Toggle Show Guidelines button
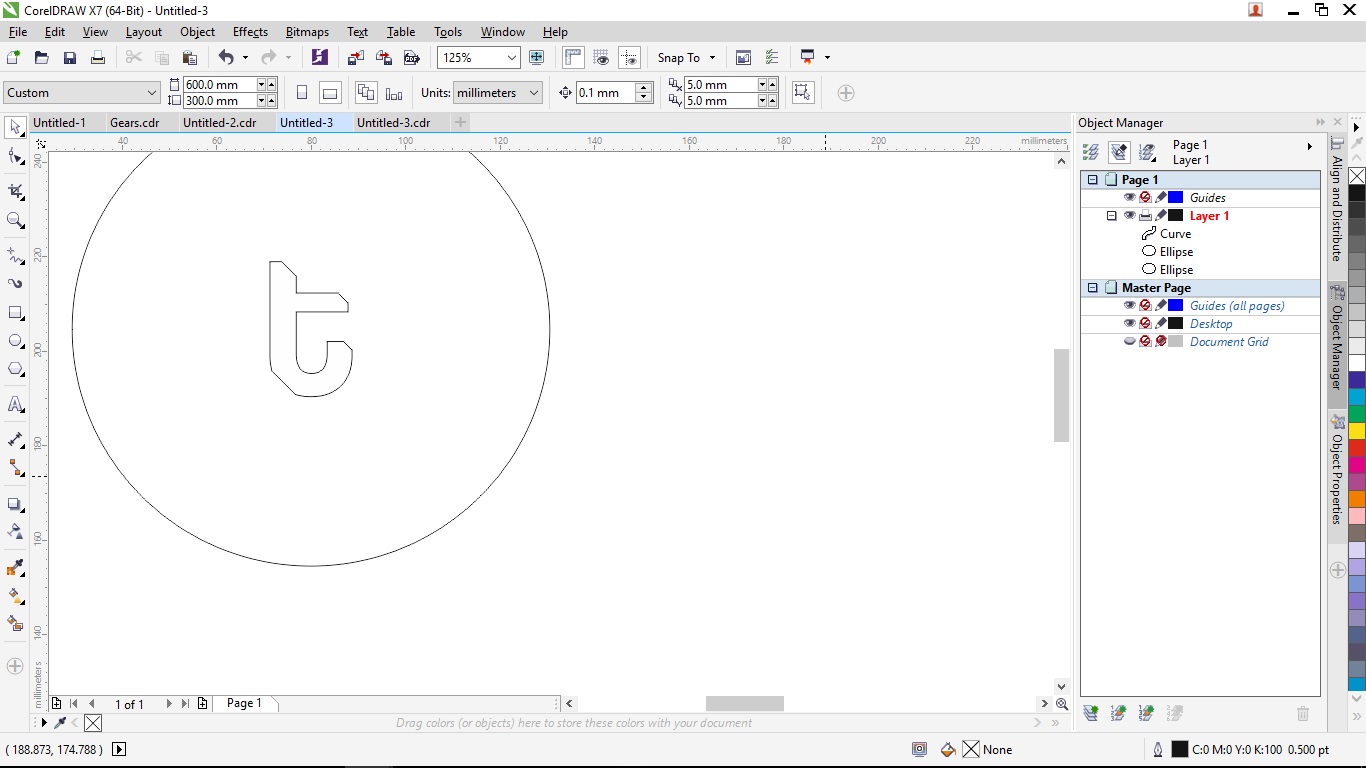1366x768 pixels. (629, 58)
